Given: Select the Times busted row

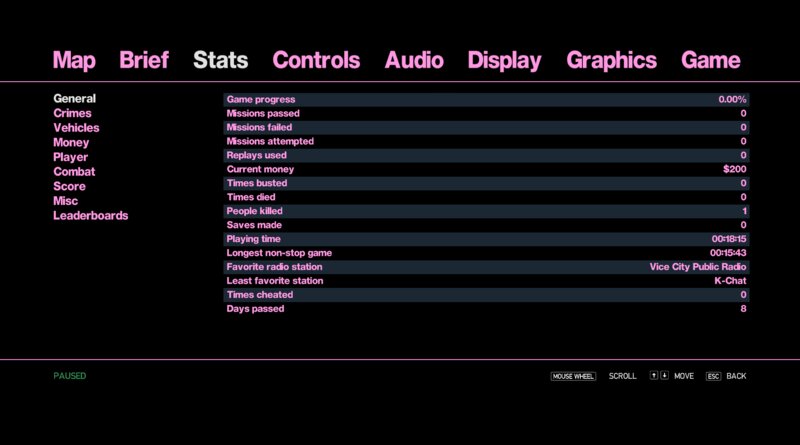Looking at the screenshot, I should [x=486, y=183].
